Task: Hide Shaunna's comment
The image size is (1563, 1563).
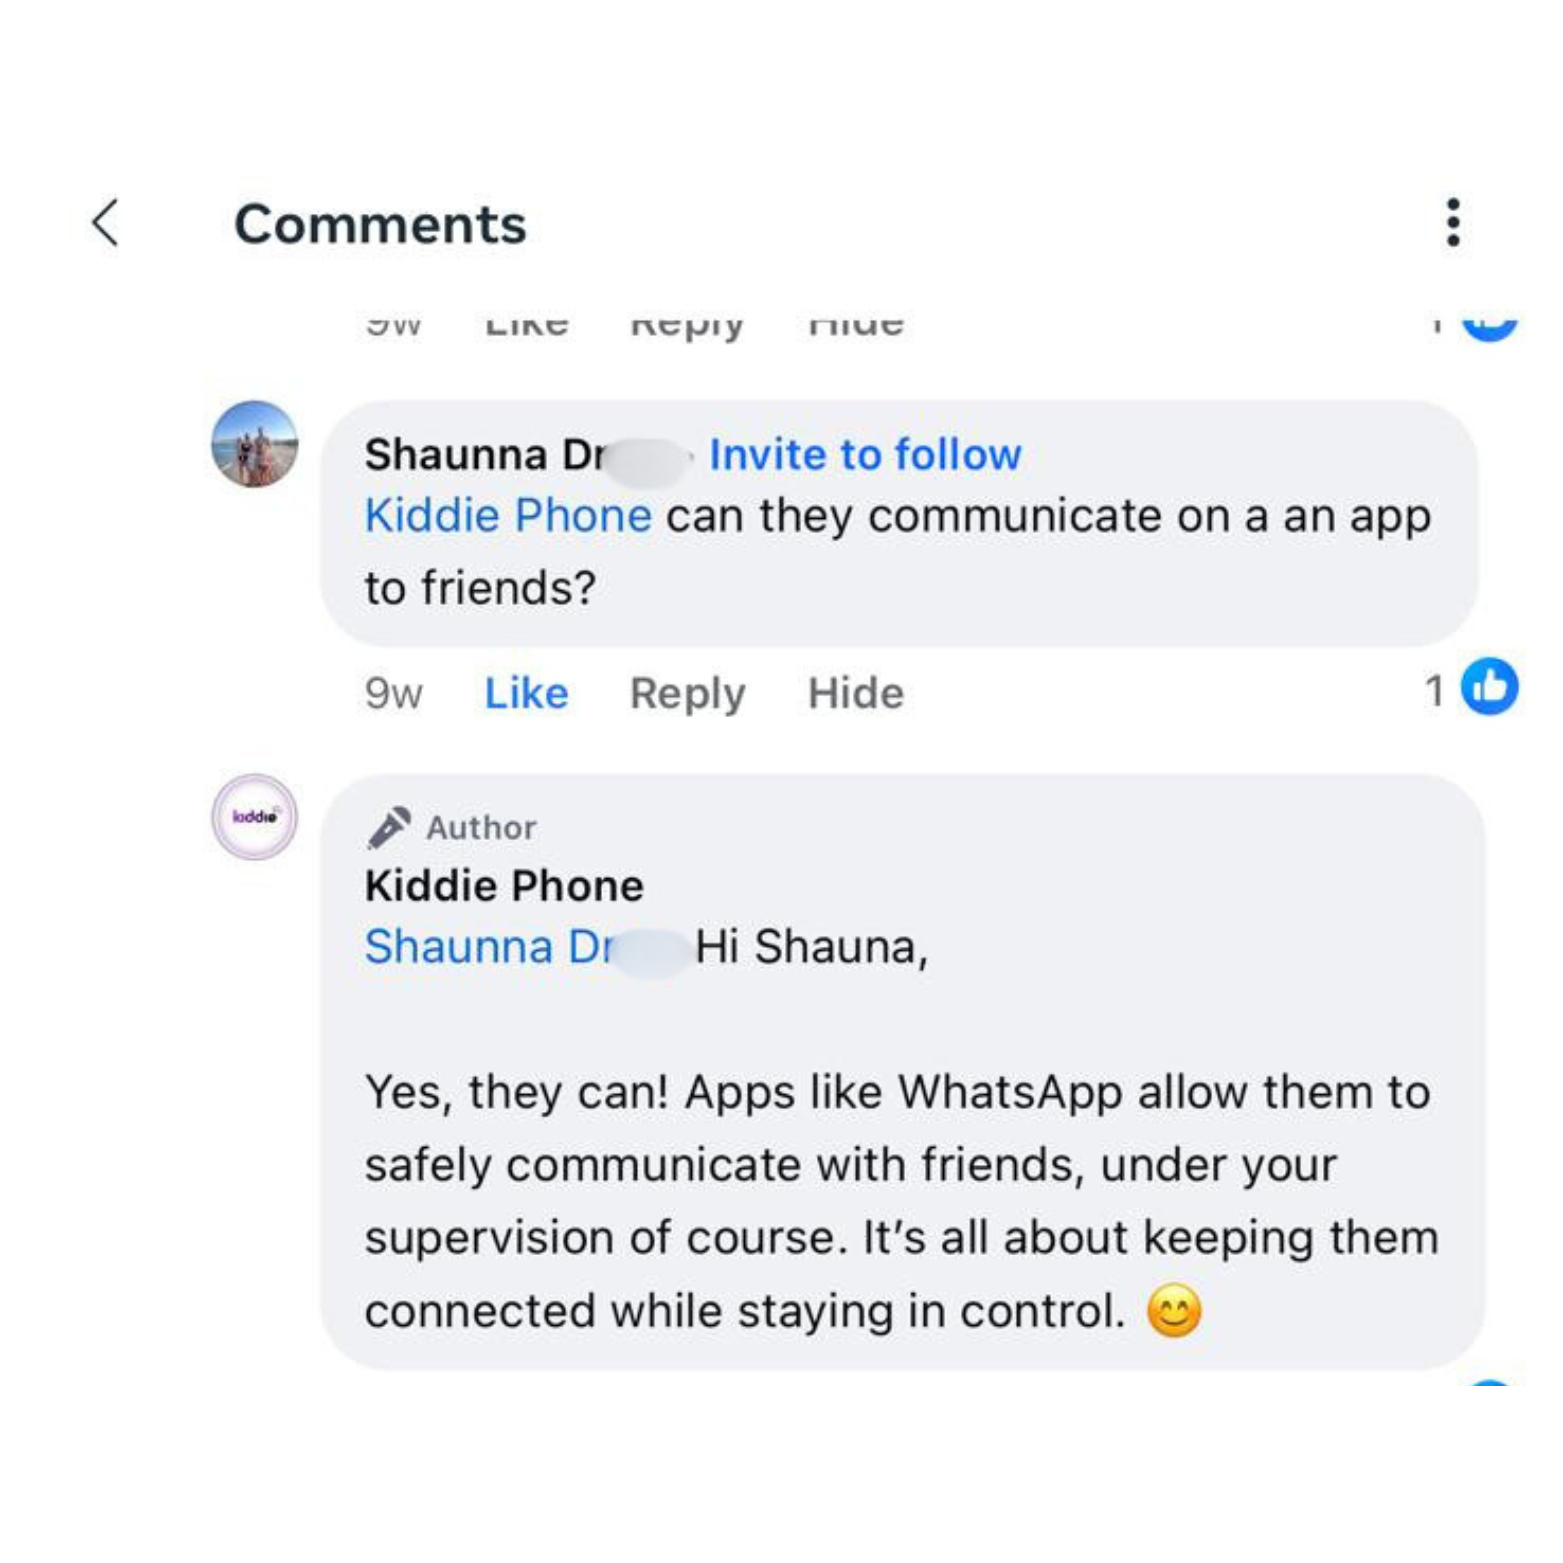Action: click(856, 693)
